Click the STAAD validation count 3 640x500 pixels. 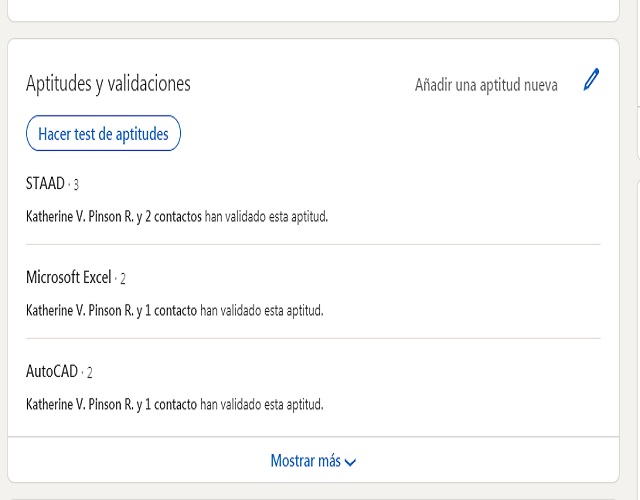[76, 185]
